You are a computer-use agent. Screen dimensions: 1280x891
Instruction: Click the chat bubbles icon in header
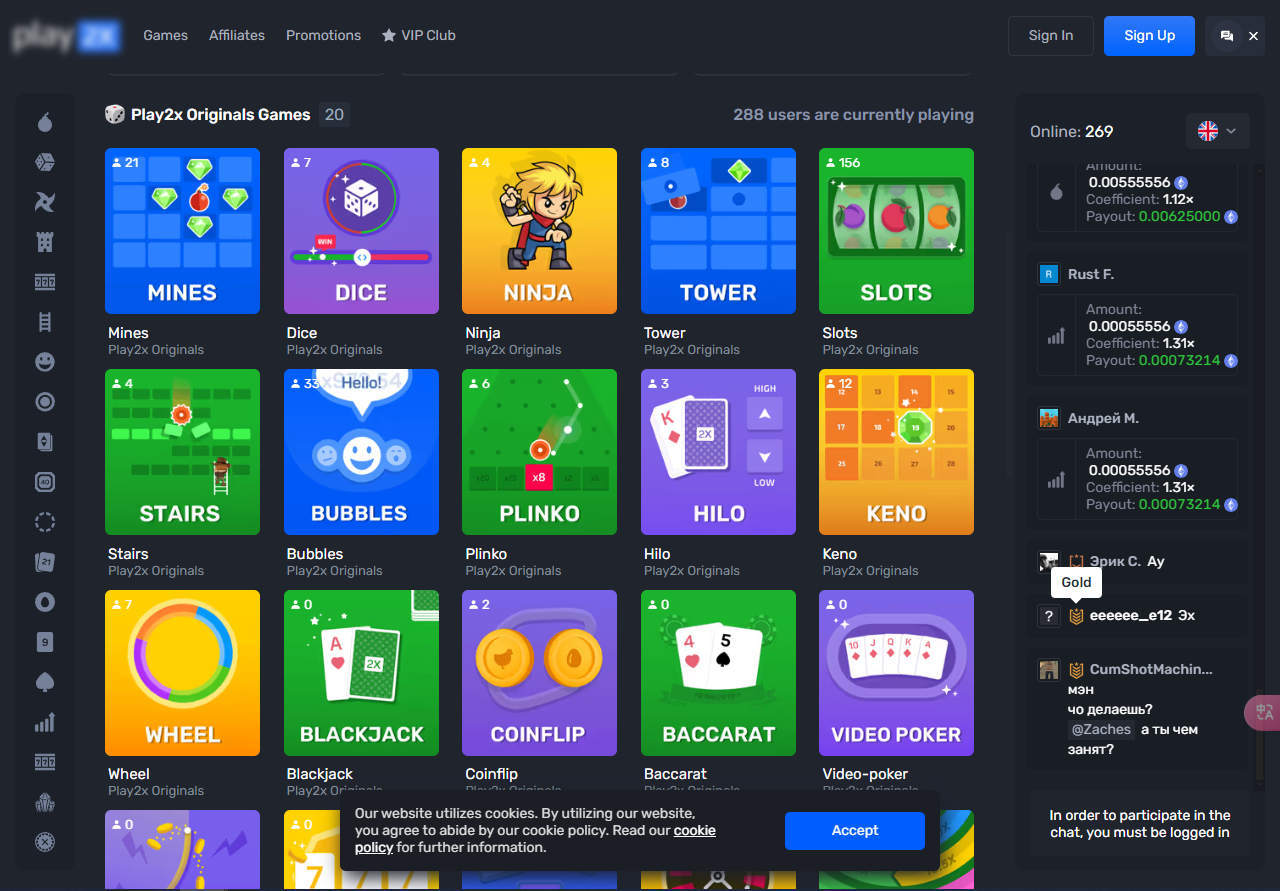pos(1226,36)
